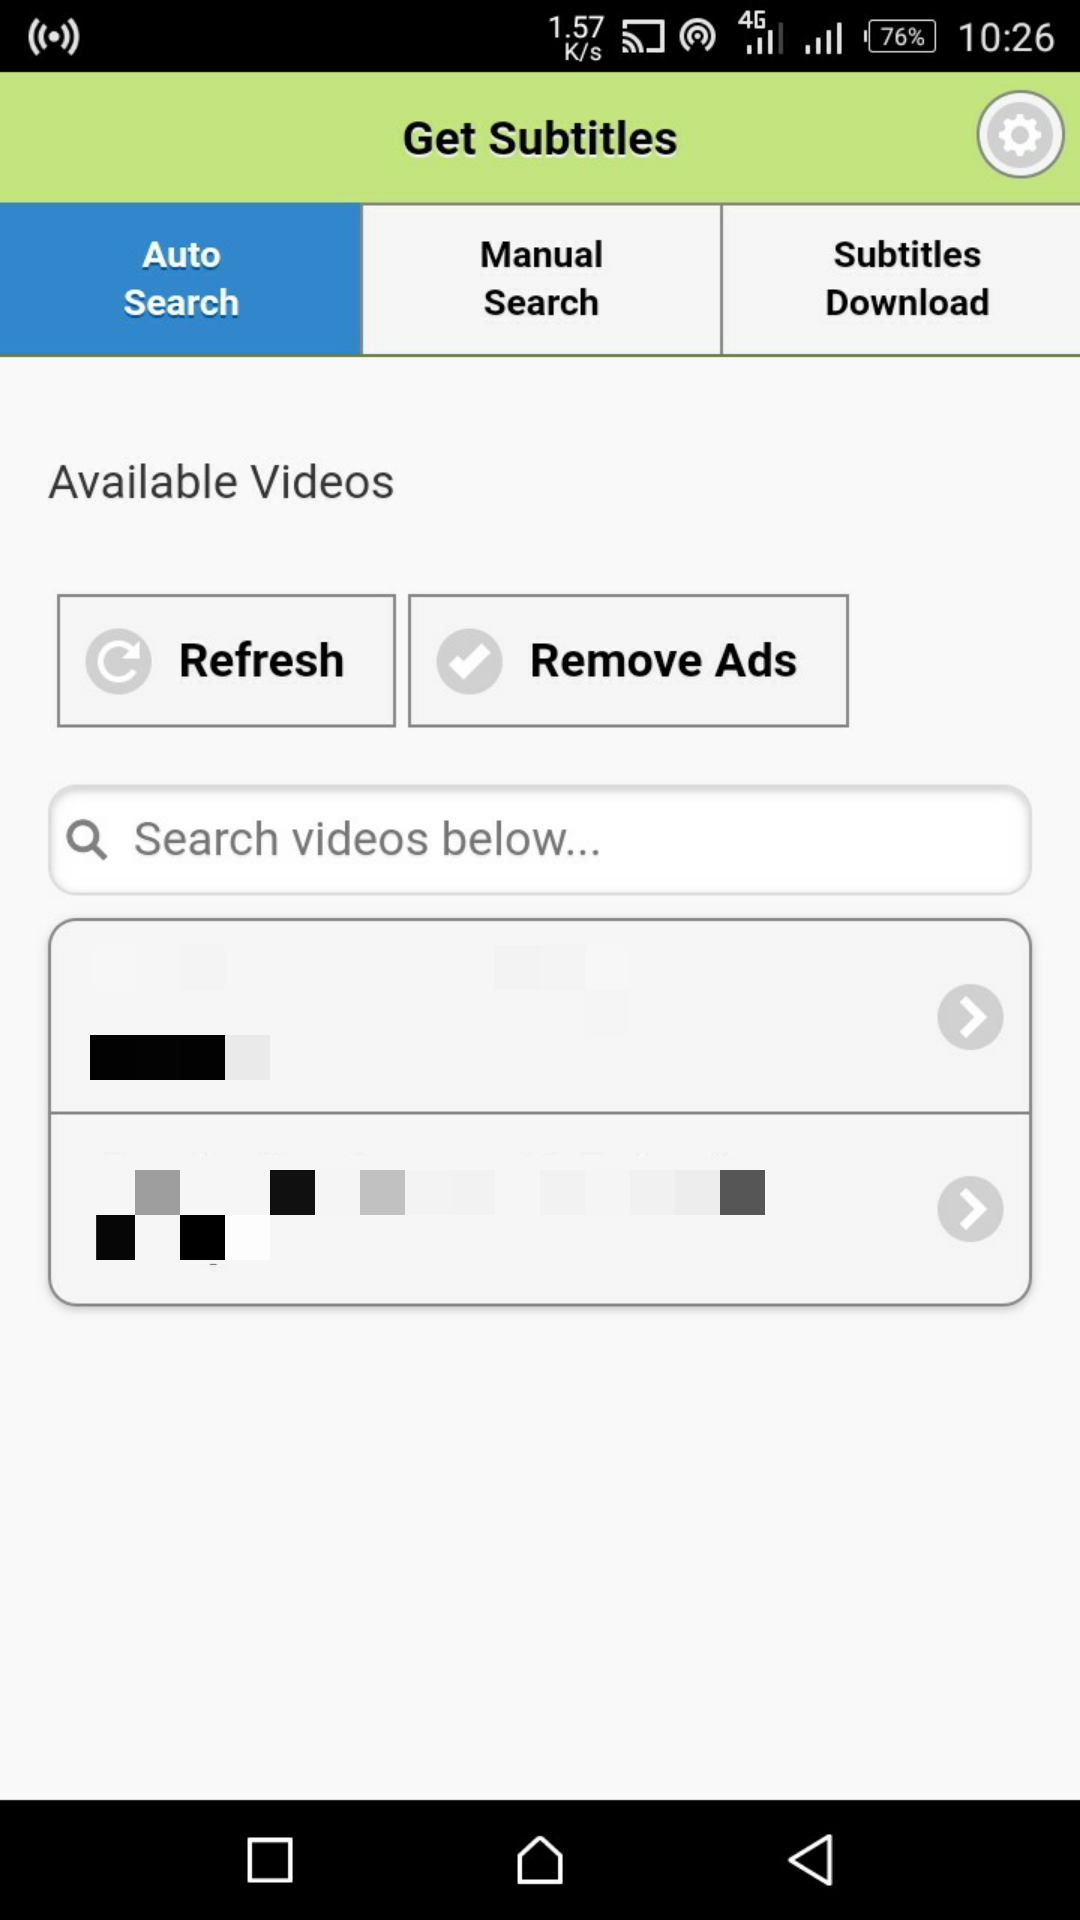
Task: Open the first video's arrow chevron
Action: click(x=970, y=1017)
